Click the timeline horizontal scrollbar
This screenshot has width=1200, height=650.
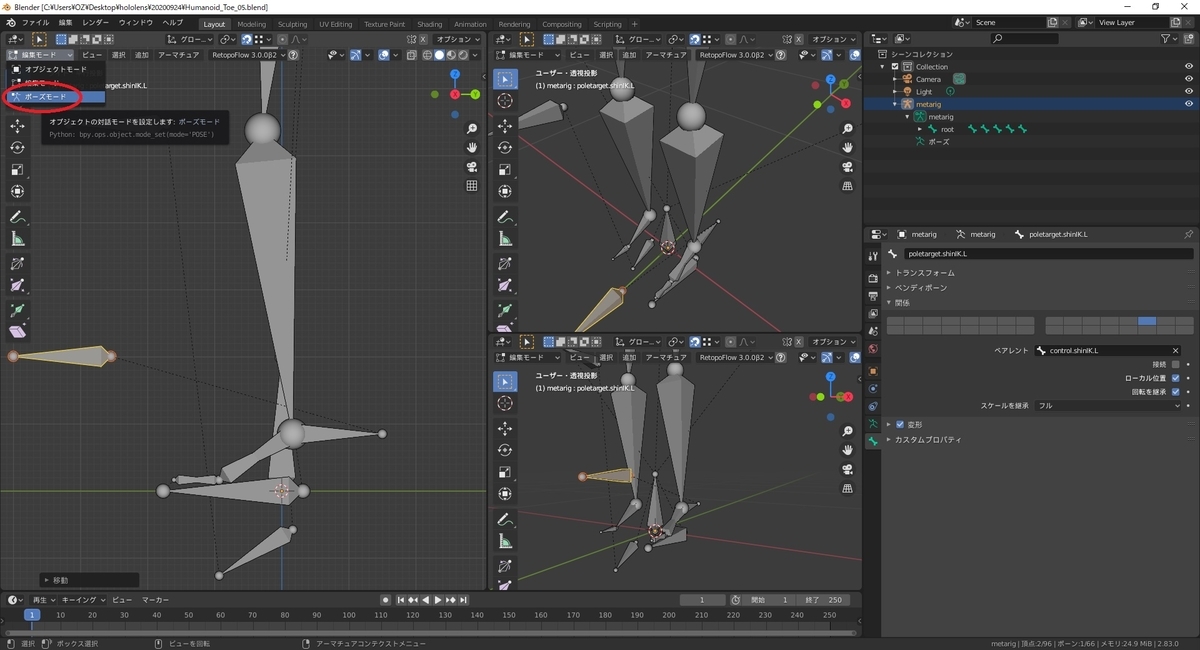coord(430,632)
